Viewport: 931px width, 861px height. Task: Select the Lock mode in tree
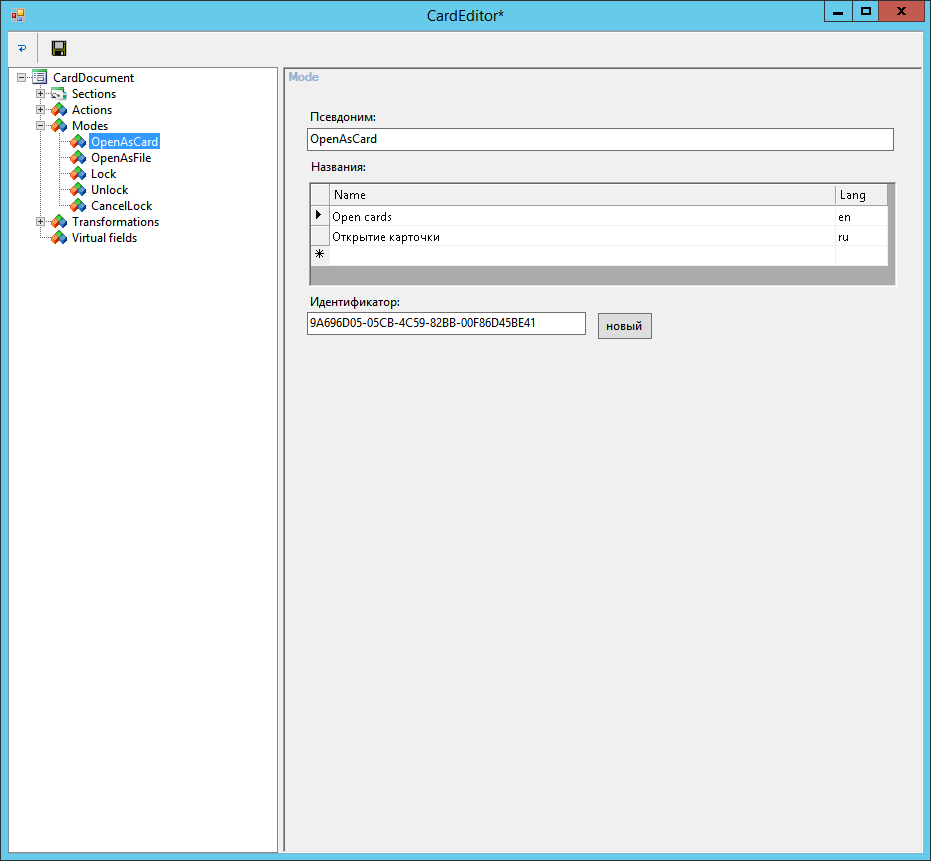point(103,174)
